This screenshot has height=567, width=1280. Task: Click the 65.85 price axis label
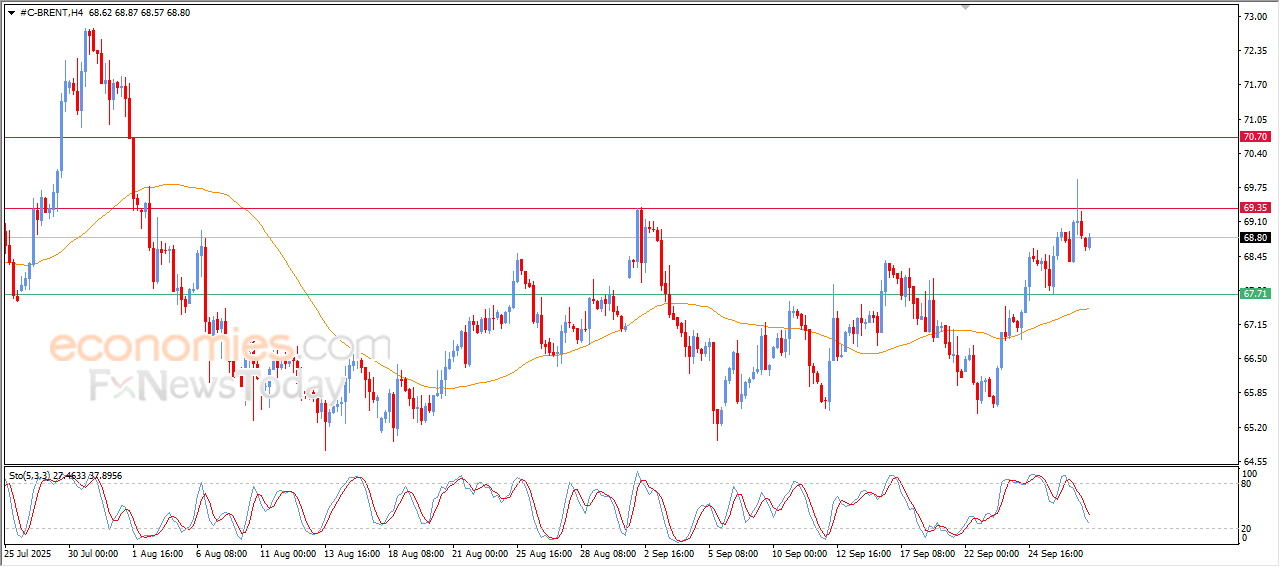[1254, 393]
